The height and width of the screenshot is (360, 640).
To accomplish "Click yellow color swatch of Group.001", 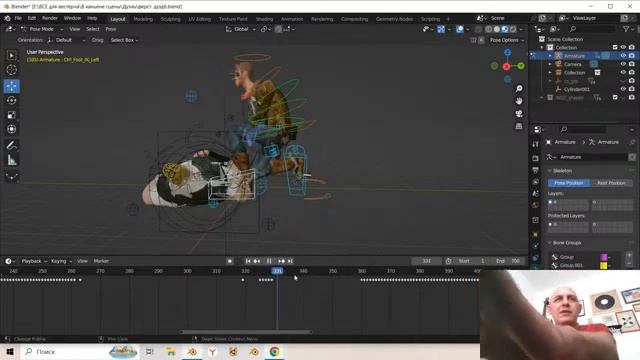I will [604, 265].
